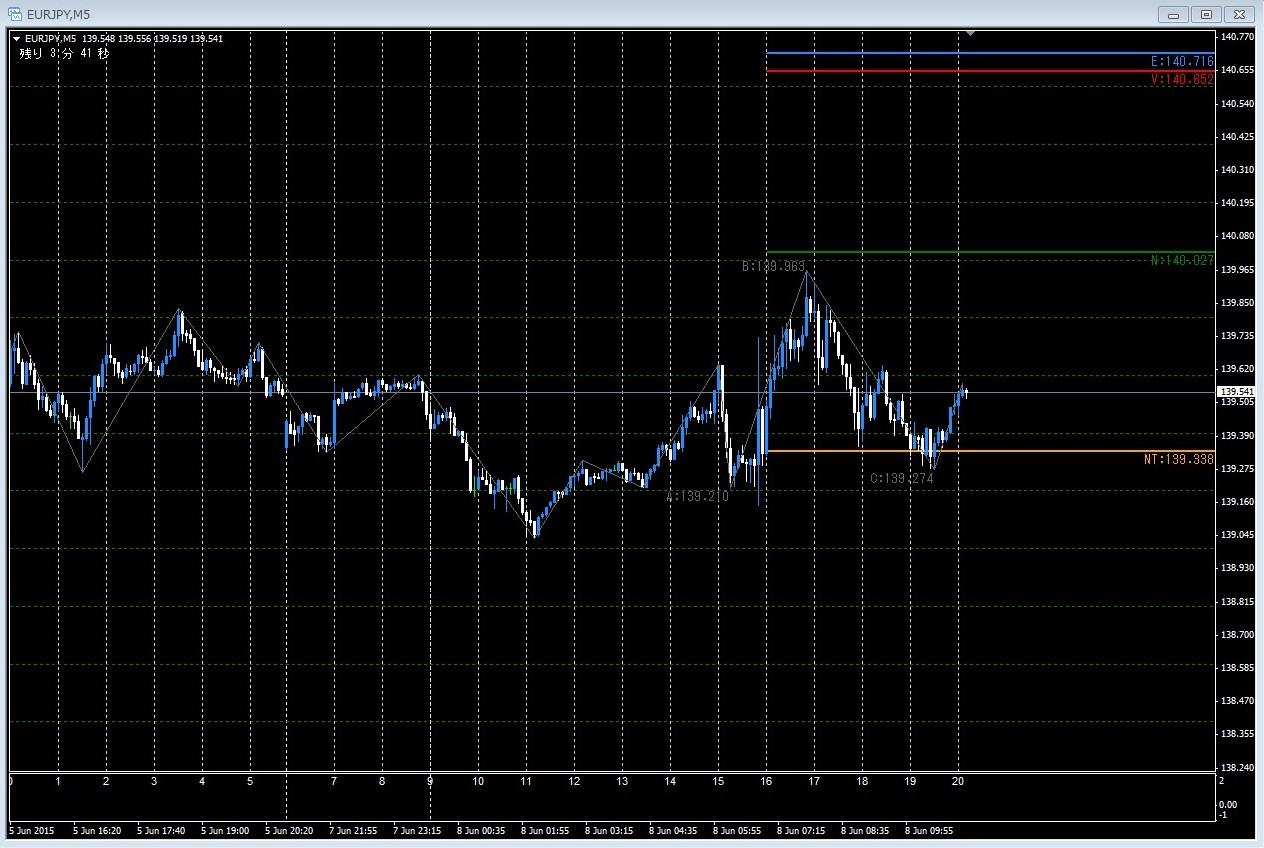
Task: Click the 7 Jun 23:15 time label
Action: [419, 830]
